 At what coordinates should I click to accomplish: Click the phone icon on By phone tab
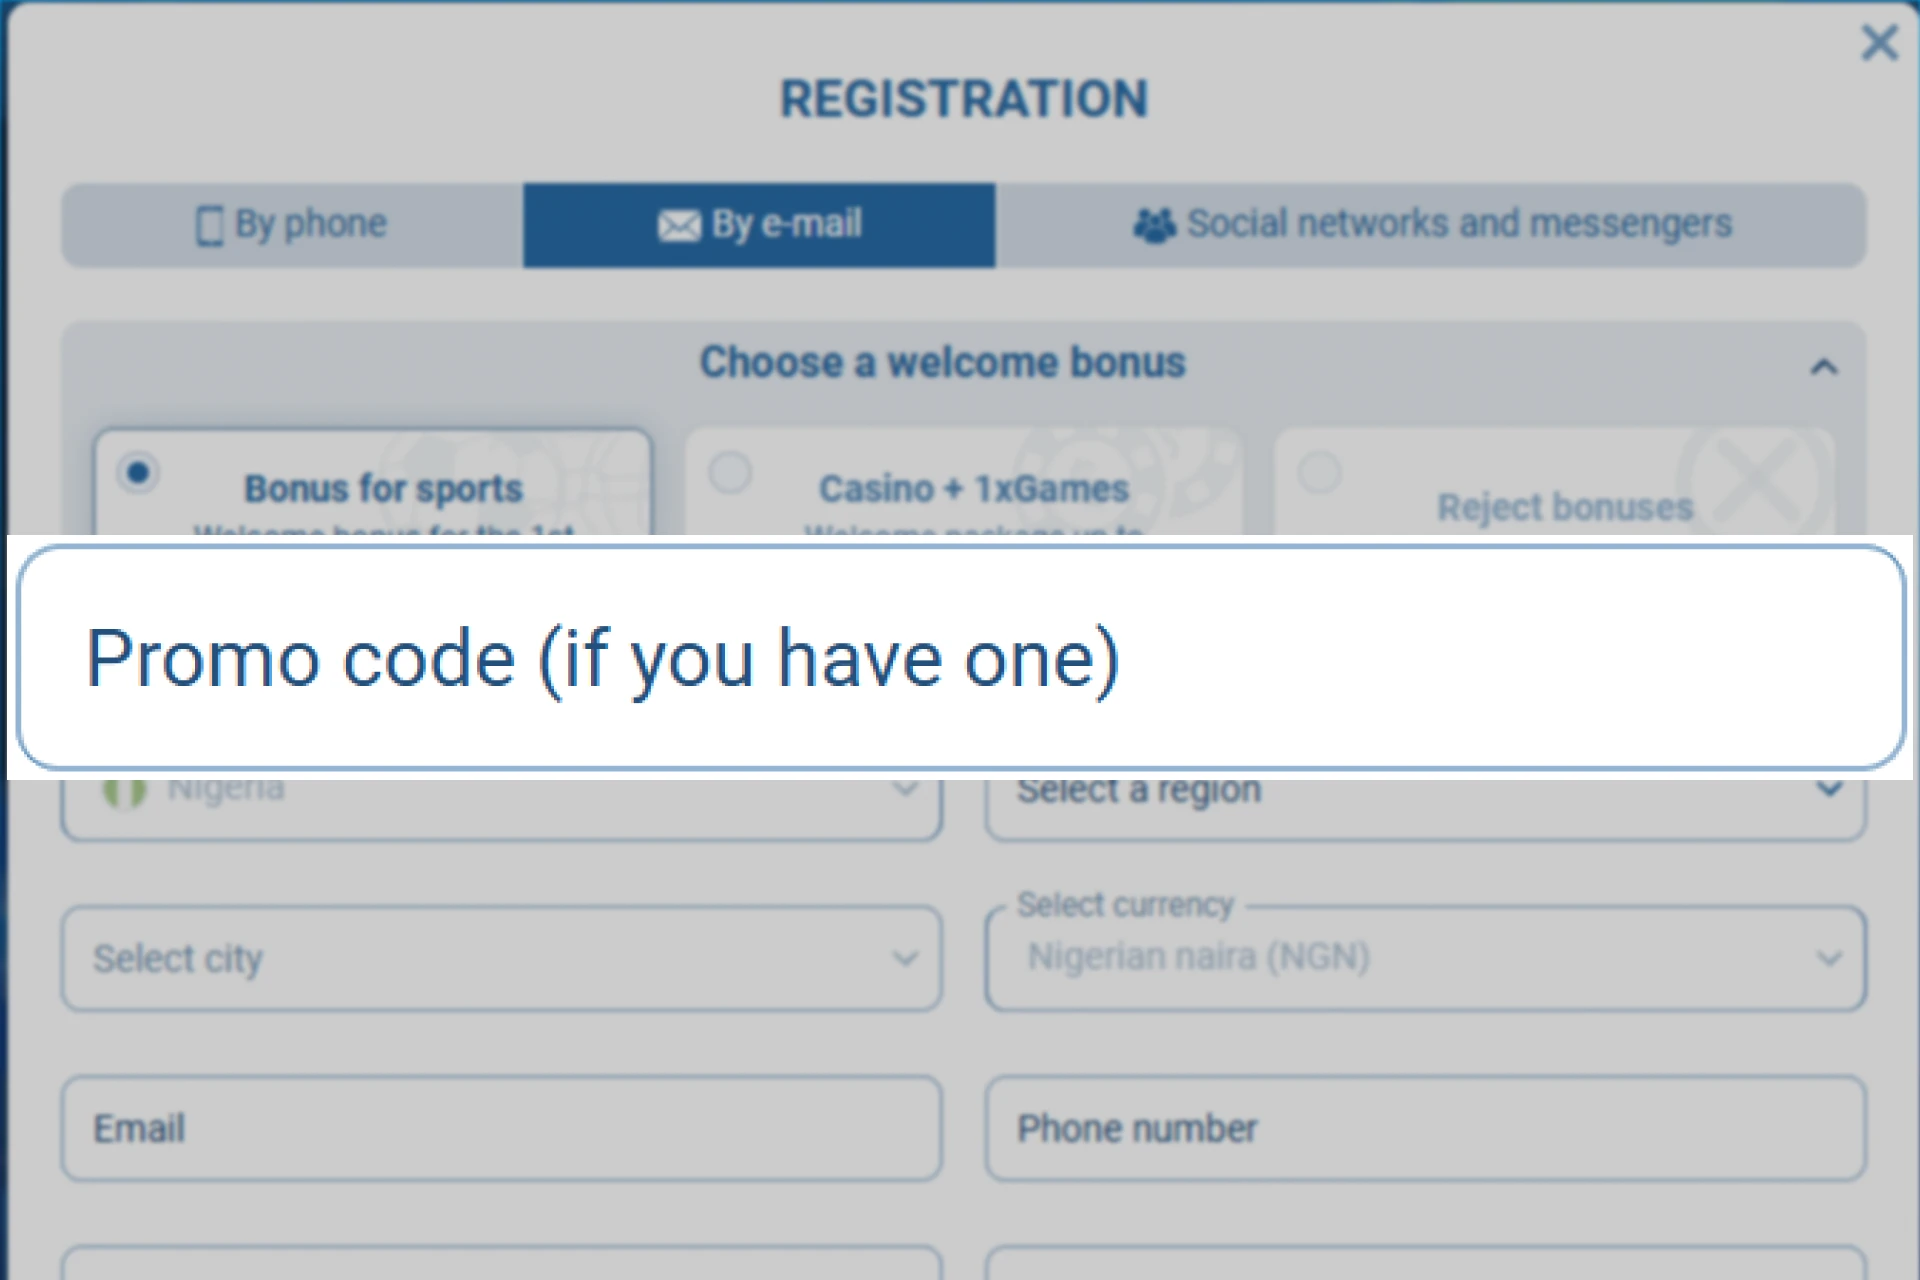[210, 225]
